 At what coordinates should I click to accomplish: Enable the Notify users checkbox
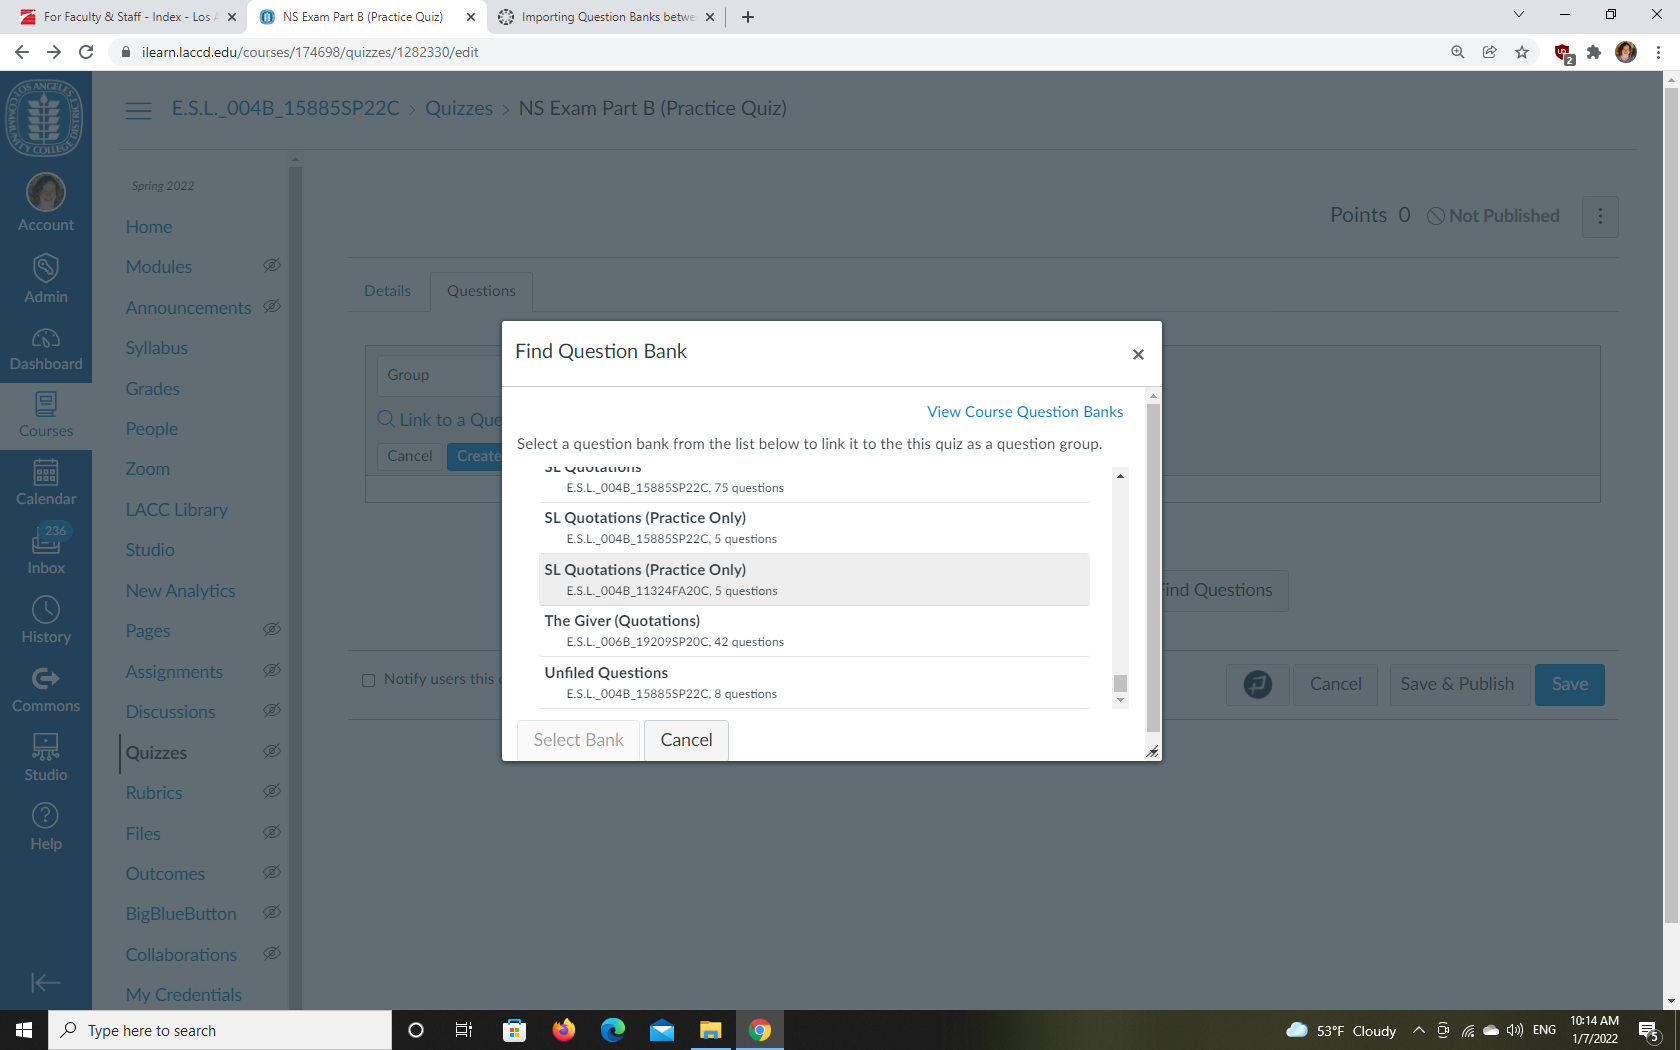click(368, 680)
